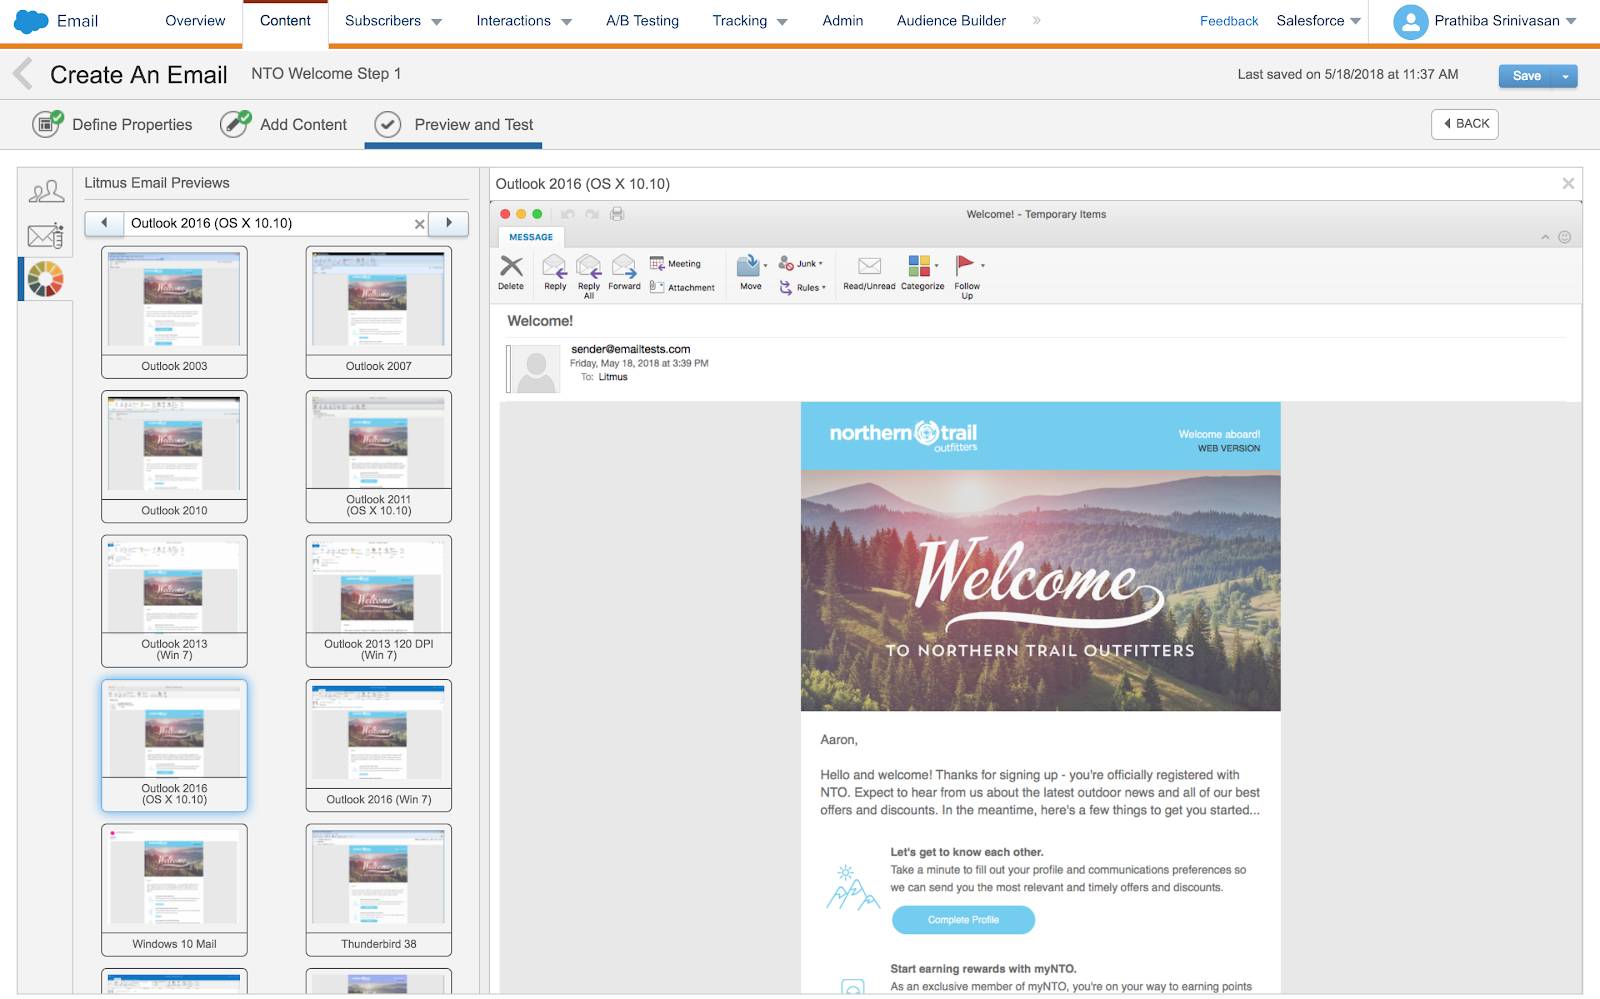Open the Admin tab
This screenshot has height=999, width=1600.
[843, 21]
